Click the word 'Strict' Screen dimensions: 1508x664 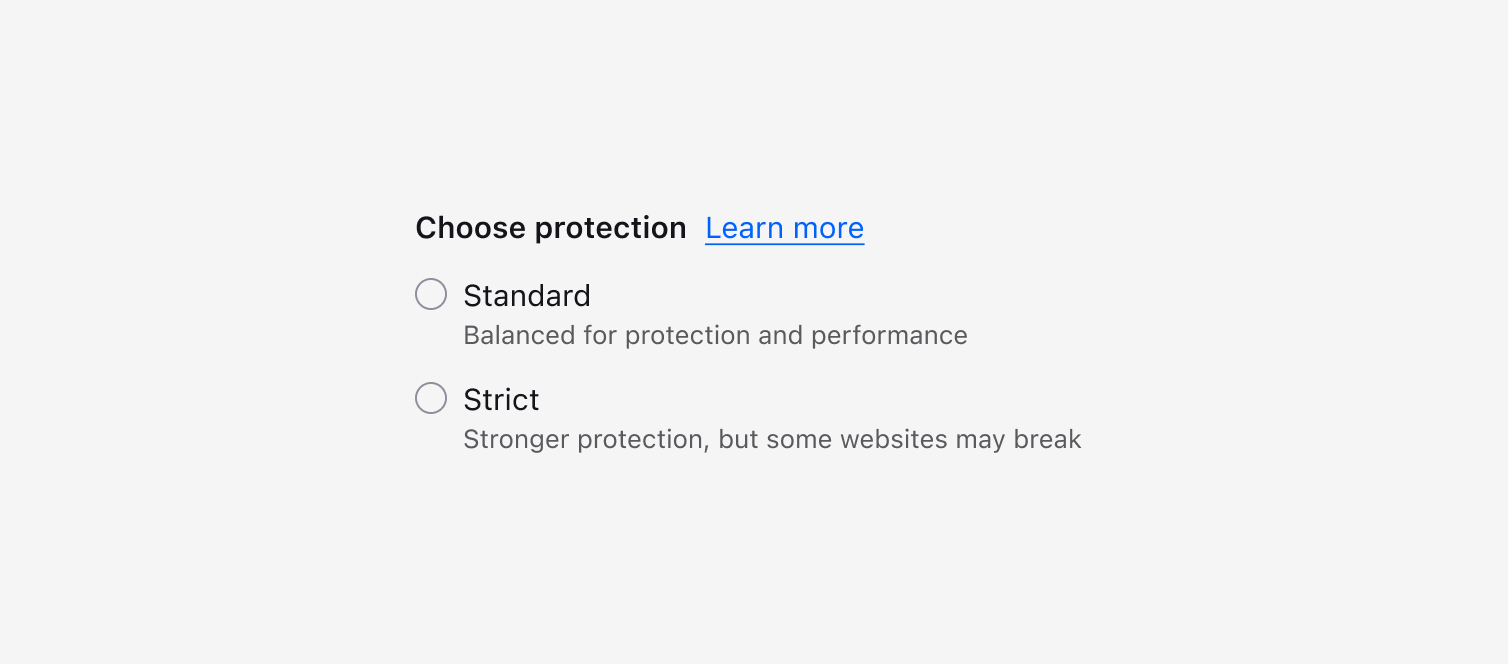click(501, 400)
